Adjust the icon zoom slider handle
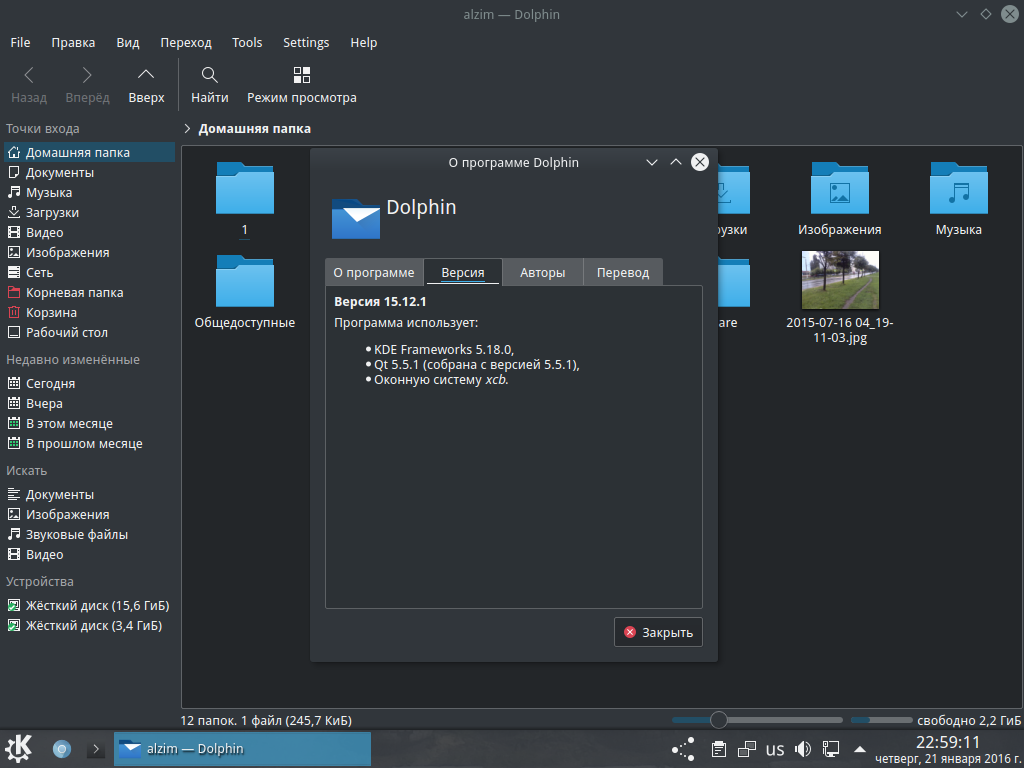The width and height of the screenshot is (1024, 768). (x=718, y=720)
